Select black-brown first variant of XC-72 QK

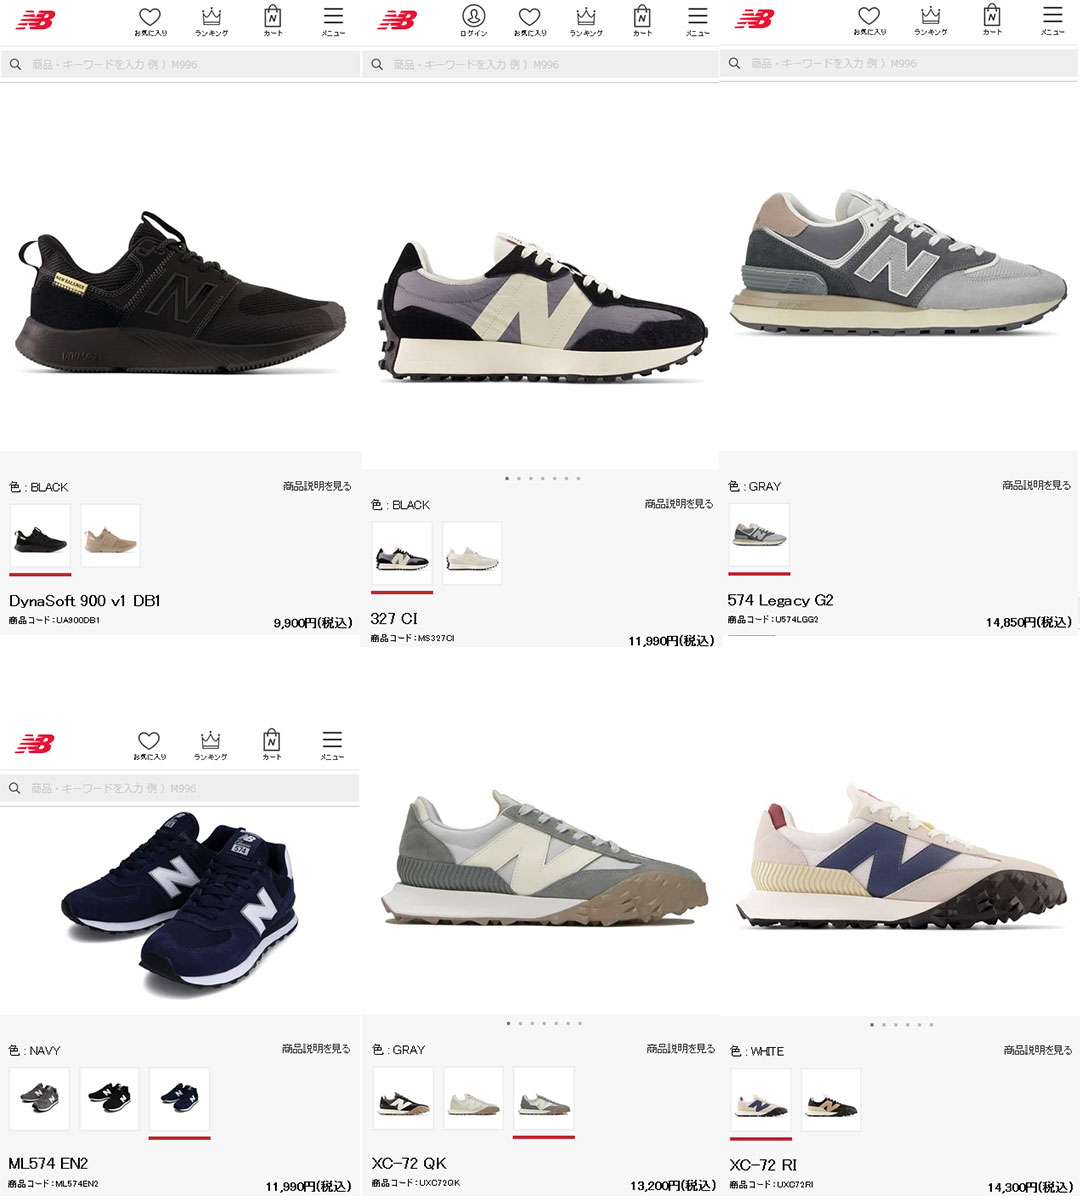pos(403,1098)
